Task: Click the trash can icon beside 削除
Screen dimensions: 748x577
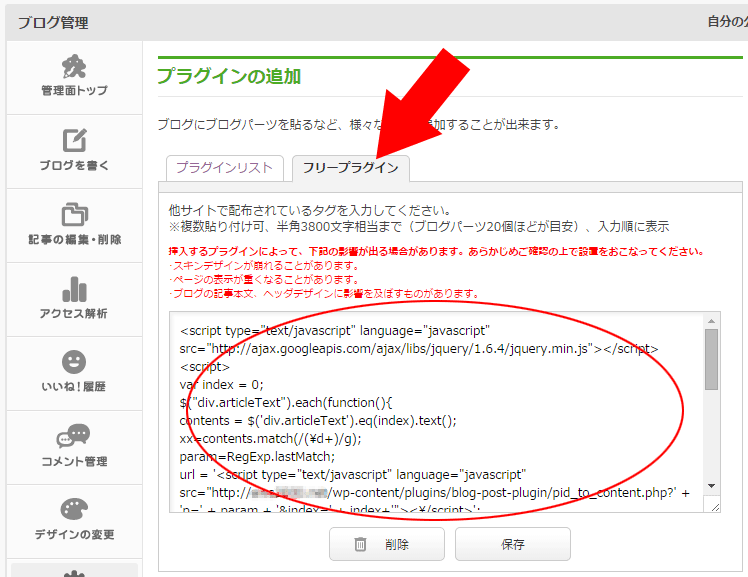Action: (360, 545)
